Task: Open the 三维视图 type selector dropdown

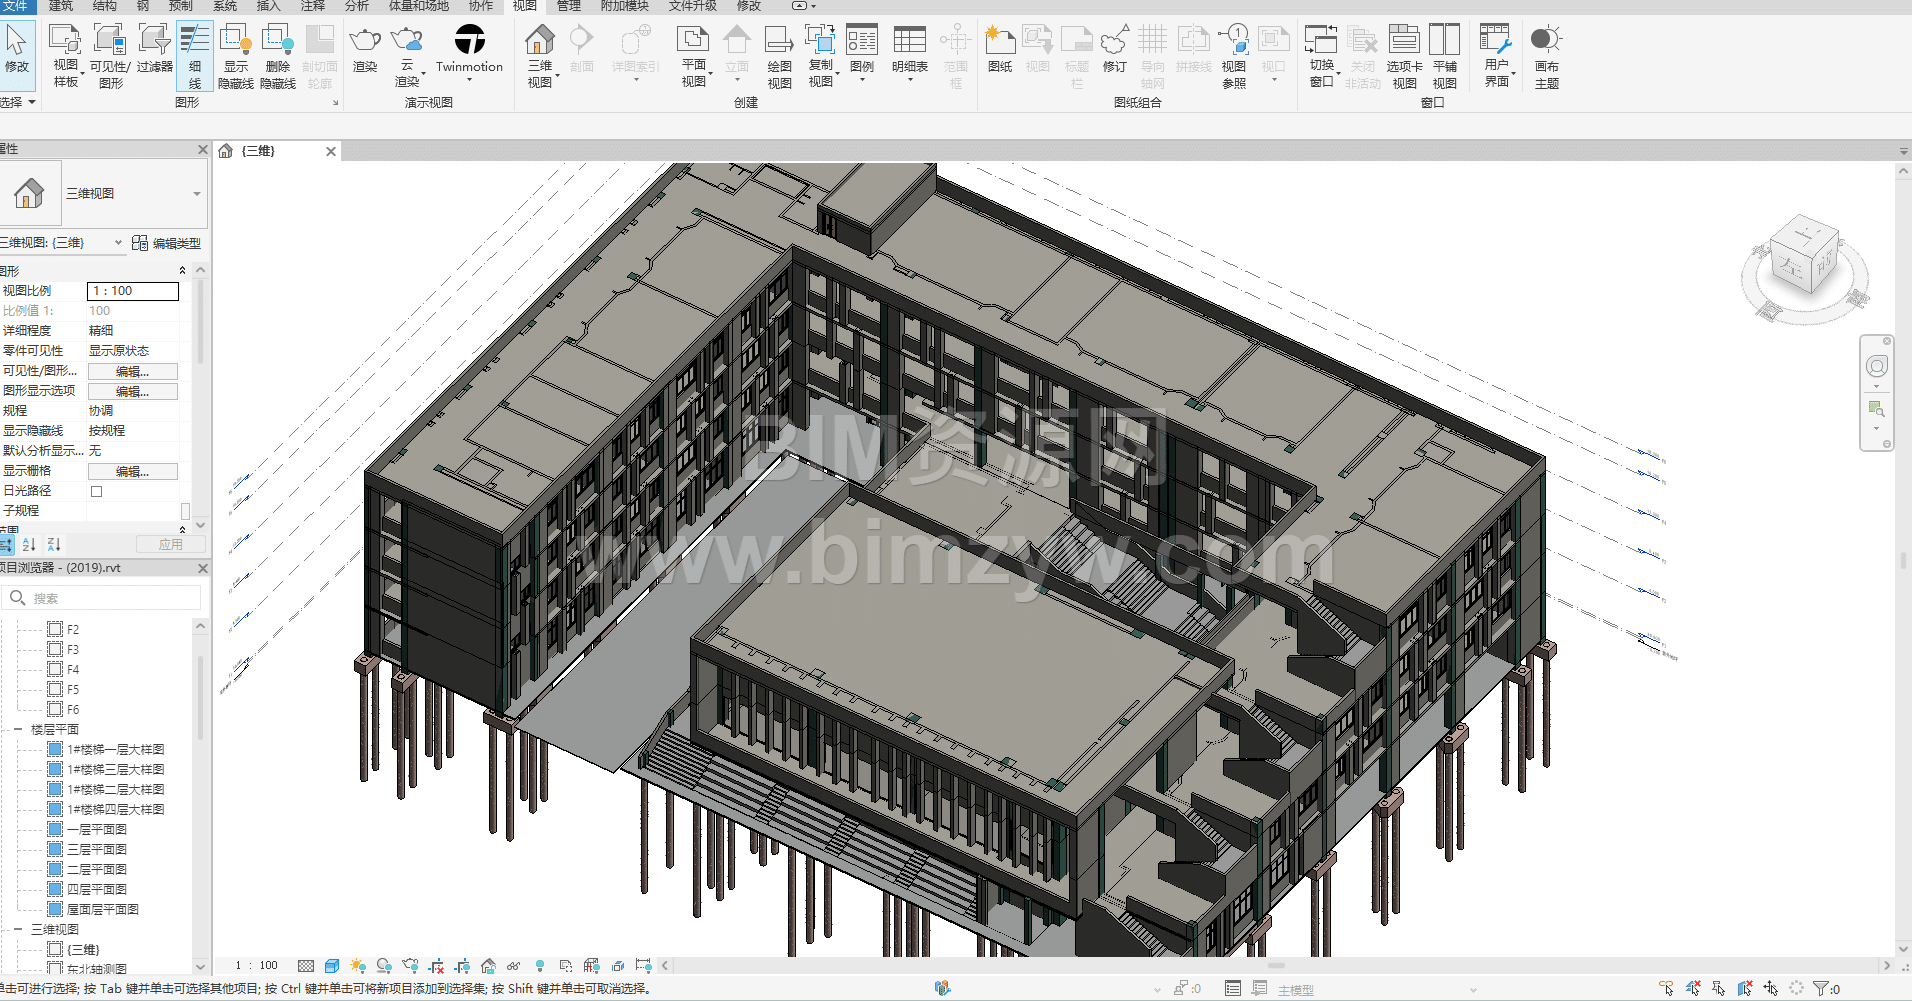Action: 196,194
